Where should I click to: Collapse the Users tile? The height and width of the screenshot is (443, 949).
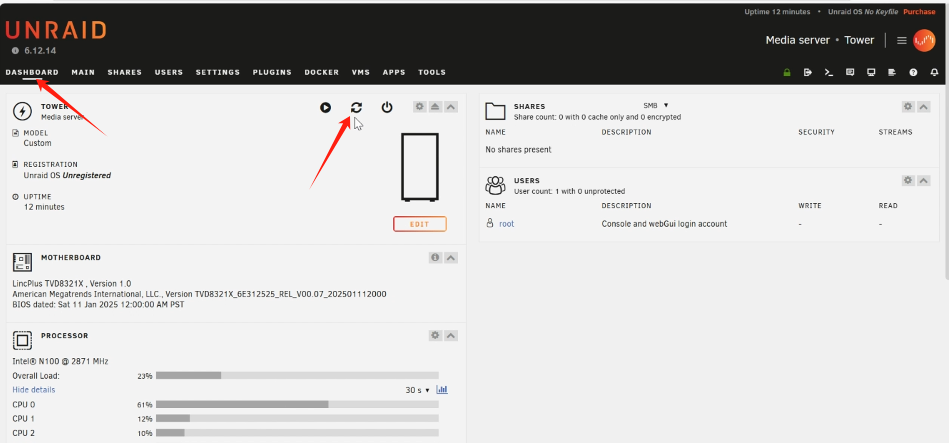point(924,180)
